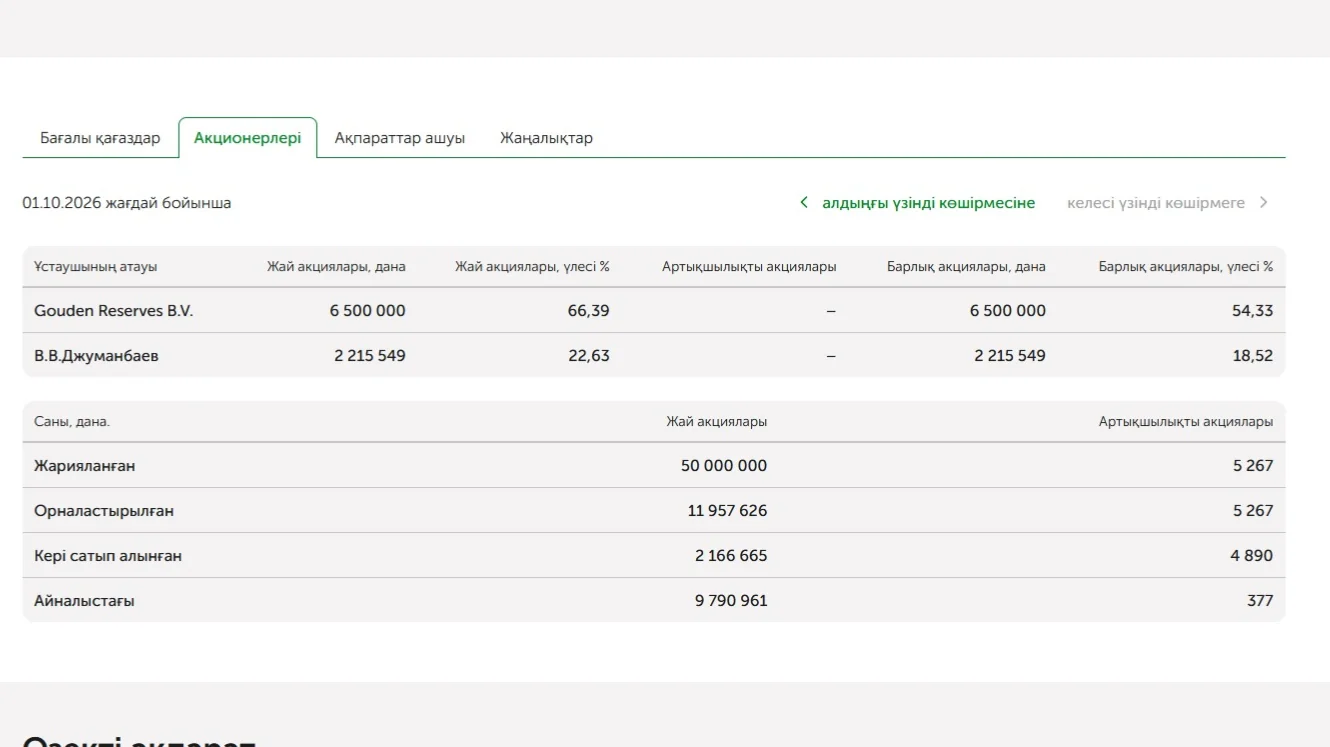Select the 18,52 total share percentage
Viewport: 1330px width, 747px height.
(x=1253, y=356)
